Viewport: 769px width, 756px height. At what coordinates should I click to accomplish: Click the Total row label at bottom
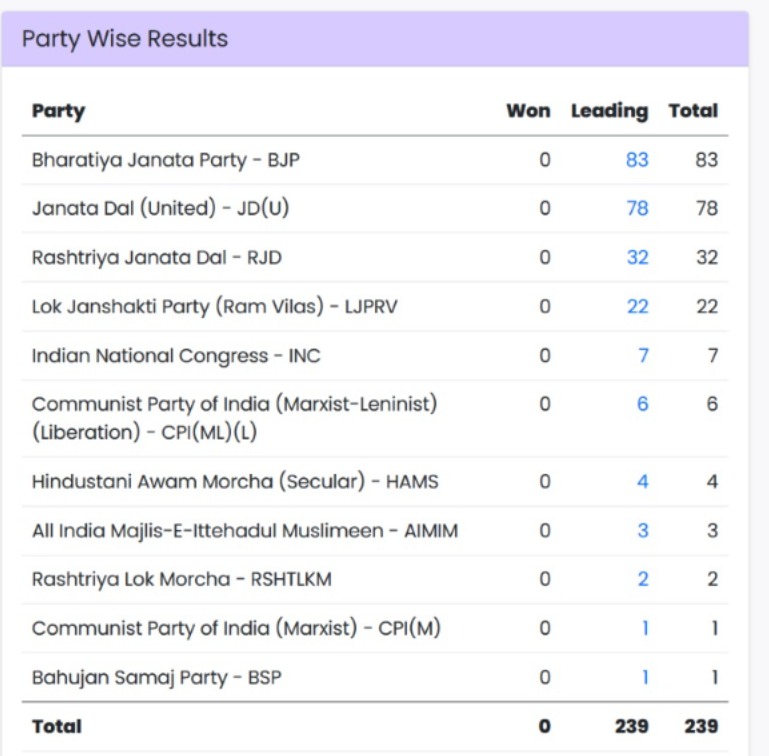(57, 727)
